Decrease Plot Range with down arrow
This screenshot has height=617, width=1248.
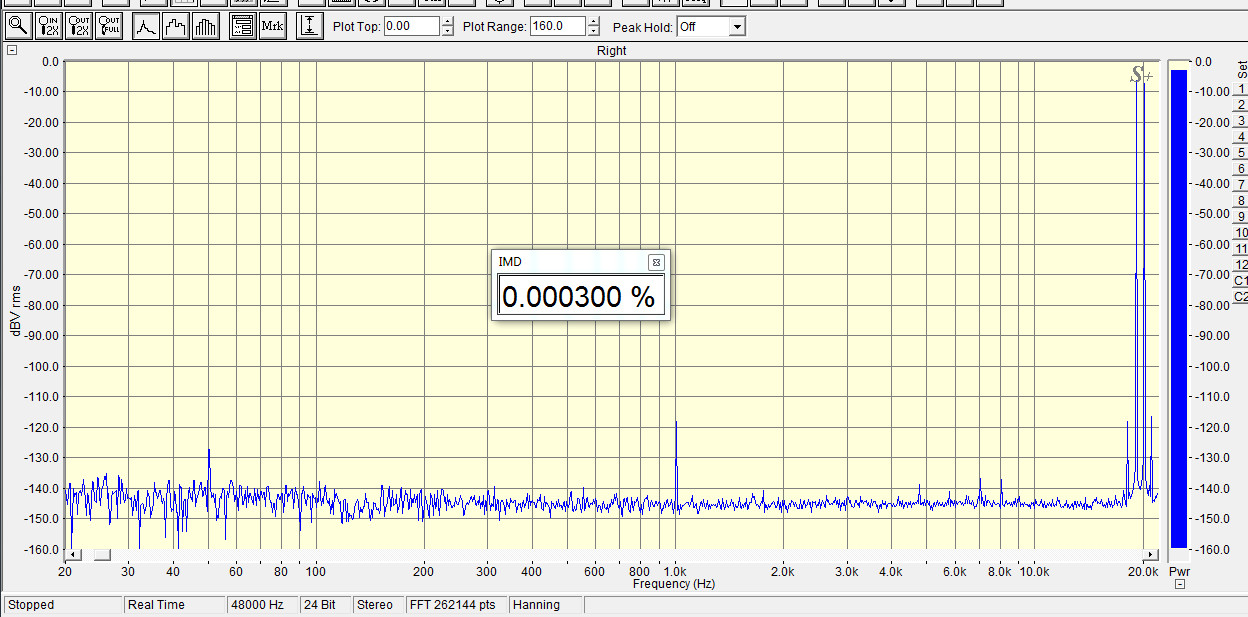(594, 31)
